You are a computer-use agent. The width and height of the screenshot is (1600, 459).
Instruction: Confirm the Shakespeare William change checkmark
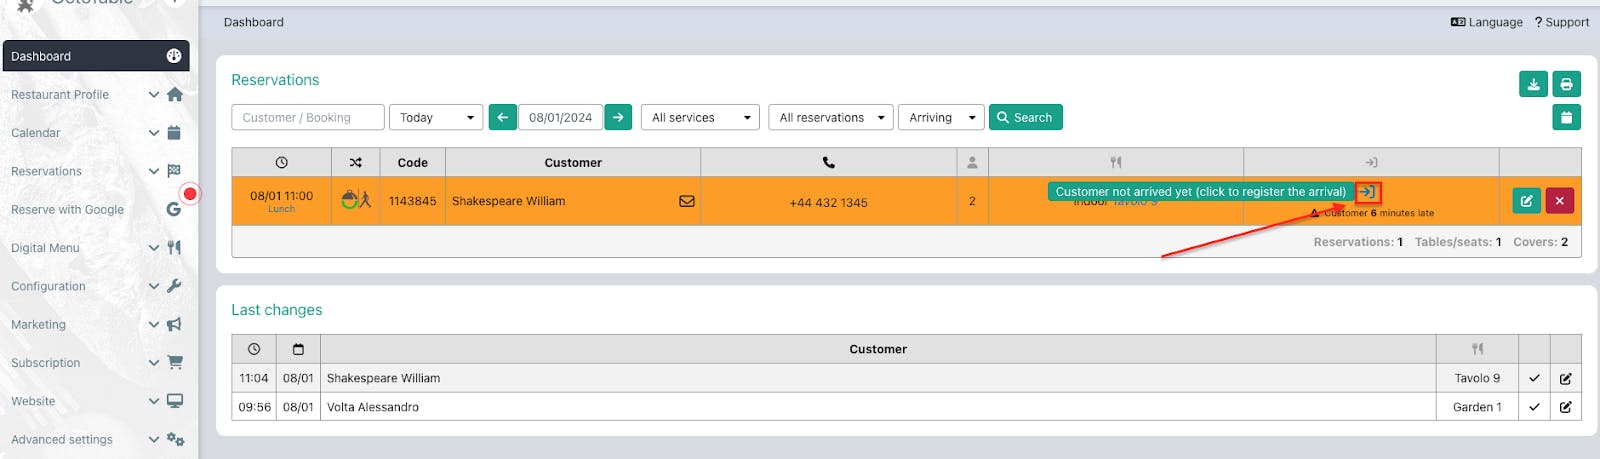1534,378
